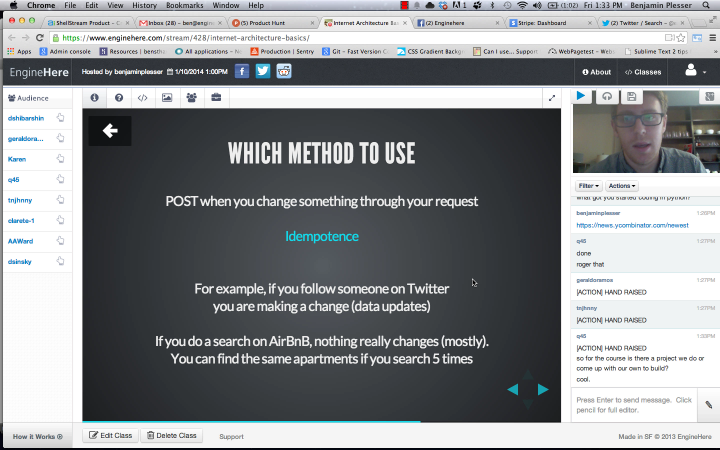Open the Classes menu in header
This screenshot has height=450, width=720.
pos(643,72)
